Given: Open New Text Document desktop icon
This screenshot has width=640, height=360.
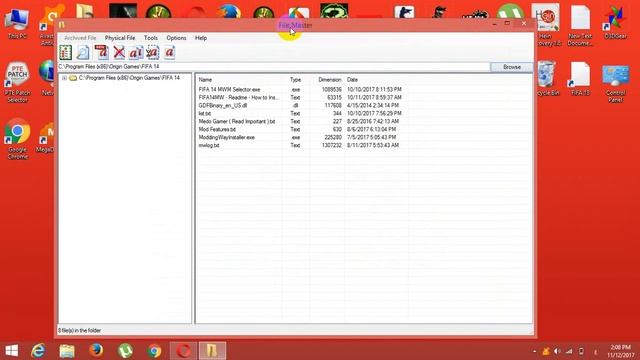Looking at the screenshot, I should (580, 25).
